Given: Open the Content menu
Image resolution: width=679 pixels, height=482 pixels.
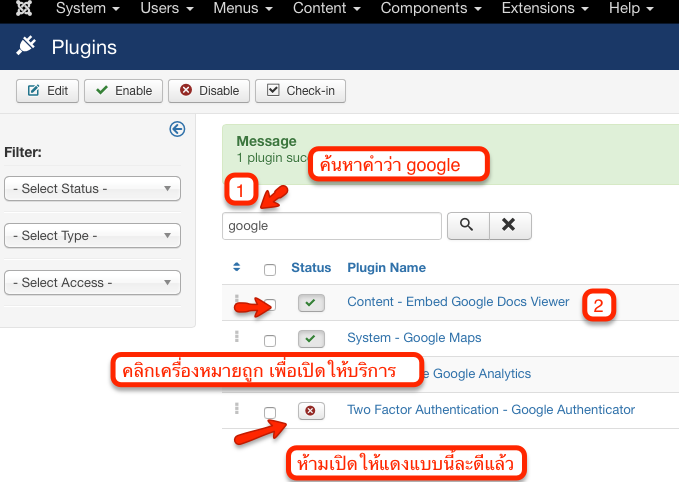Looking at the screenshot, I should pos(327,8).
